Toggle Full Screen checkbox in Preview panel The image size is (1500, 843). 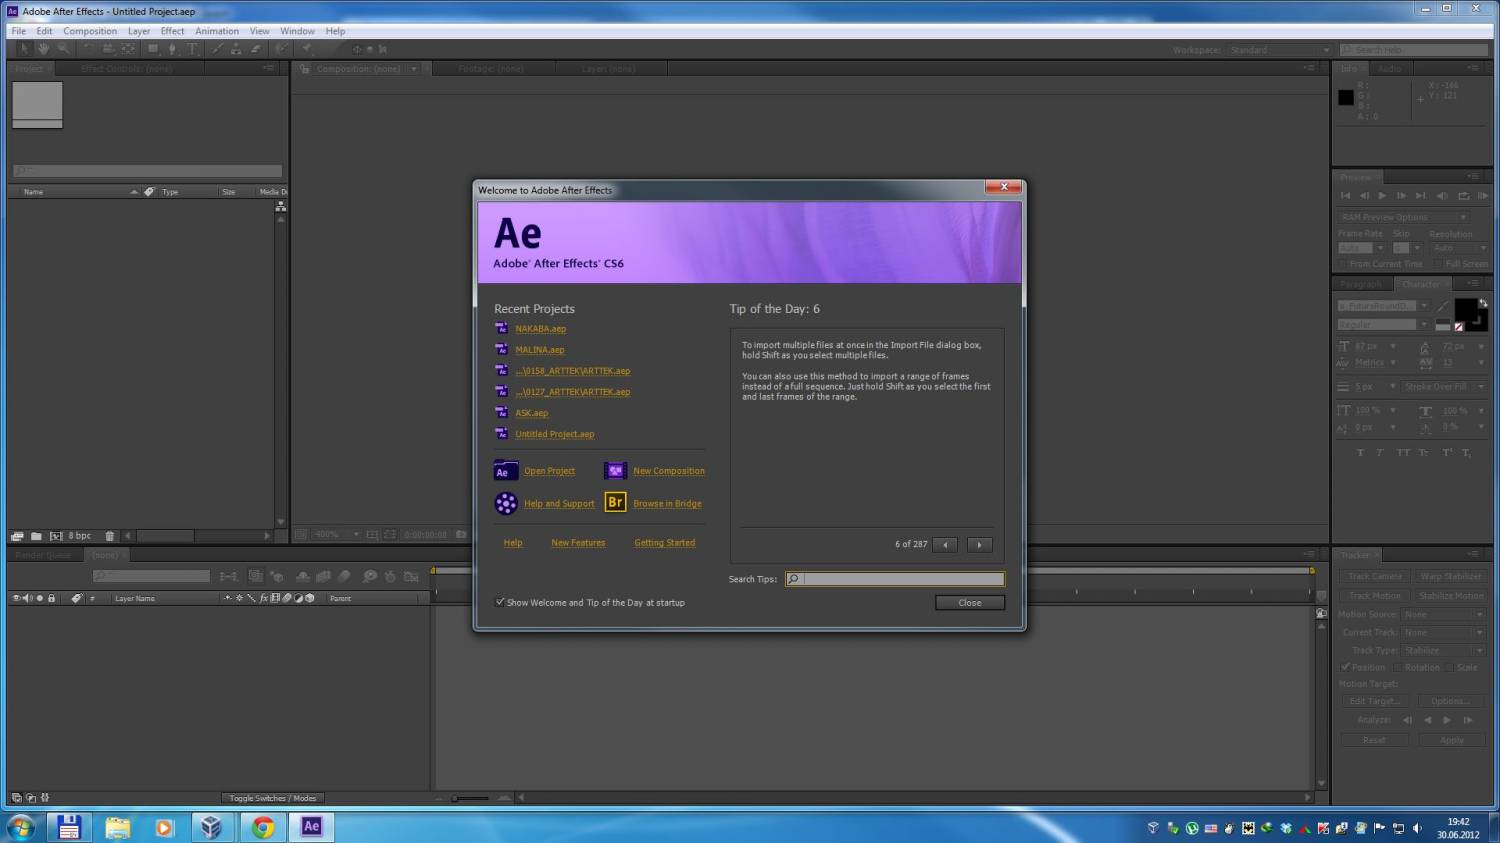coord(1437,264)
